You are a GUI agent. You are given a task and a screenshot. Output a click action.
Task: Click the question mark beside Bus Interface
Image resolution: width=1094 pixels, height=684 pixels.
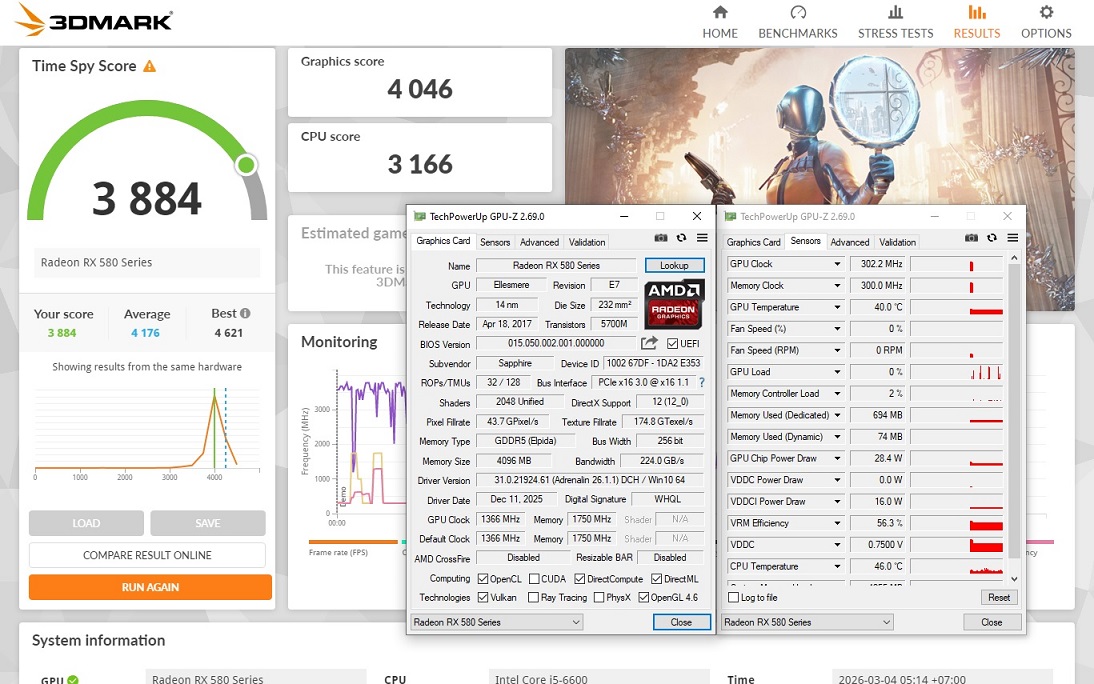(x=701, y=383)
